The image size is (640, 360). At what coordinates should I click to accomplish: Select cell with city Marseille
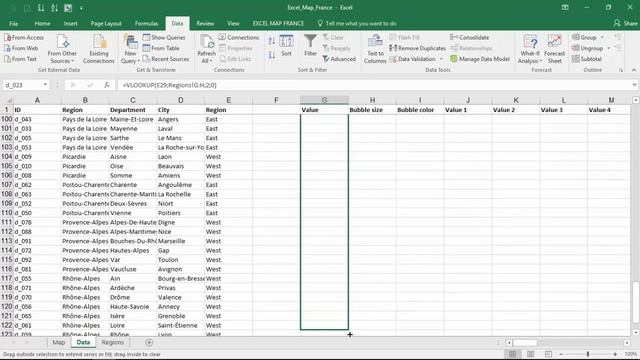pyautogui.click(x=180, y=241)
